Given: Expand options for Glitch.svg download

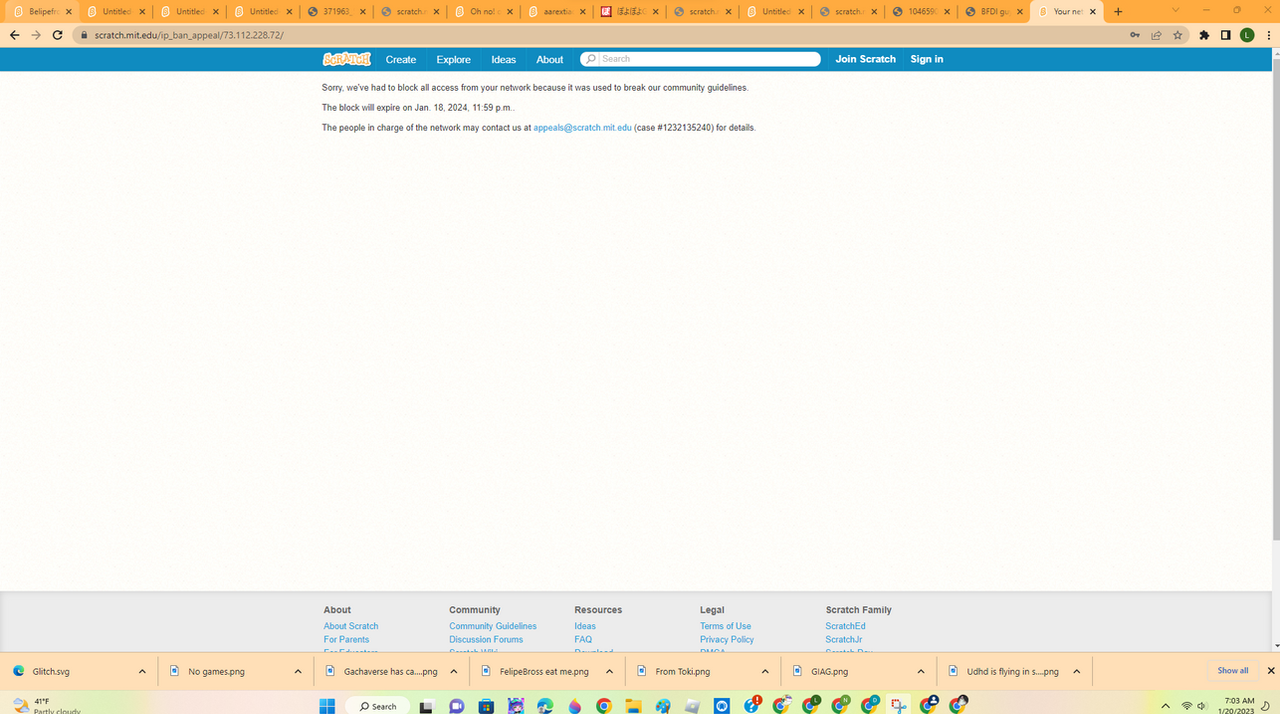Looking at the screenshot, I should click(x=142, y=672).
